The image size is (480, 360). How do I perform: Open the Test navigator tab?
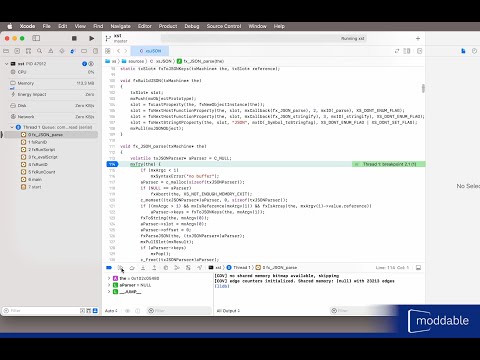tap(62, 51)
